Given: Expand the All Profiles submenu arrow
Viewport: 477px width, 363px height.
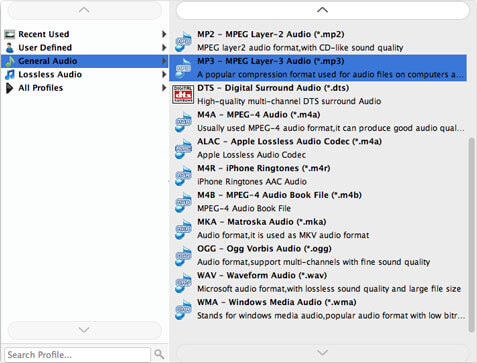Looking at the screenshot, I should tap(164, 88).
